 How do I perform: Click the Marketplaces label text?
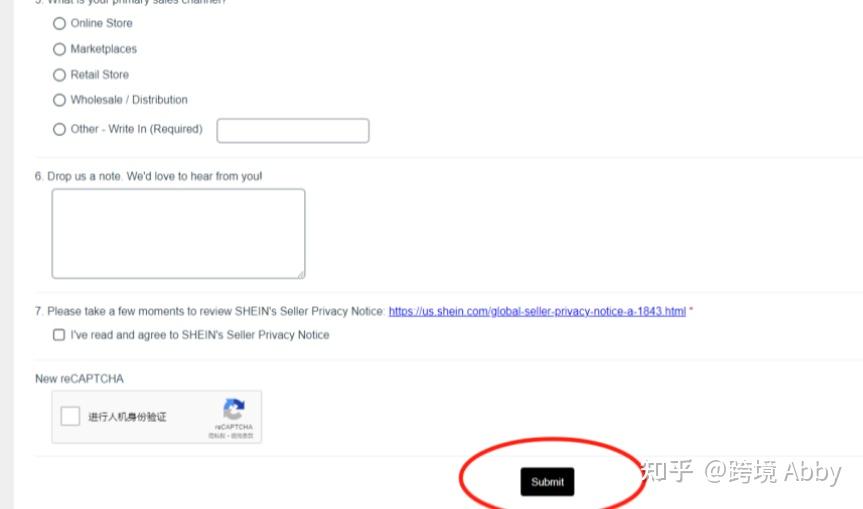[x=103, y=49]
